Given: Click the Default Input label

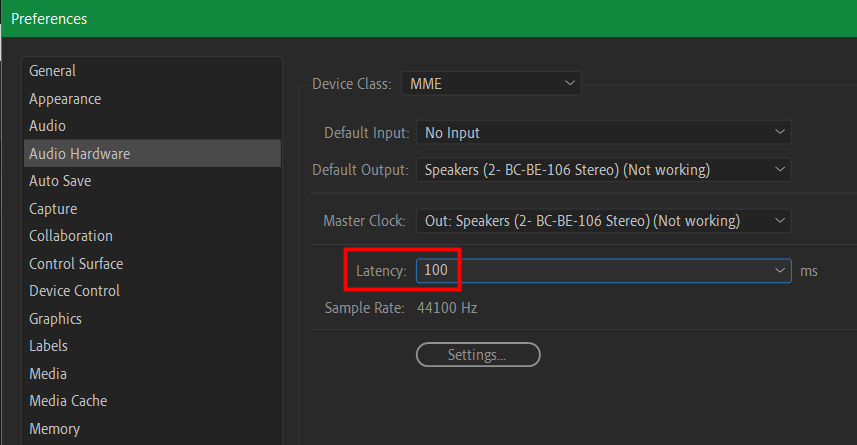Looking at the screenshot, I should (367, 133).
